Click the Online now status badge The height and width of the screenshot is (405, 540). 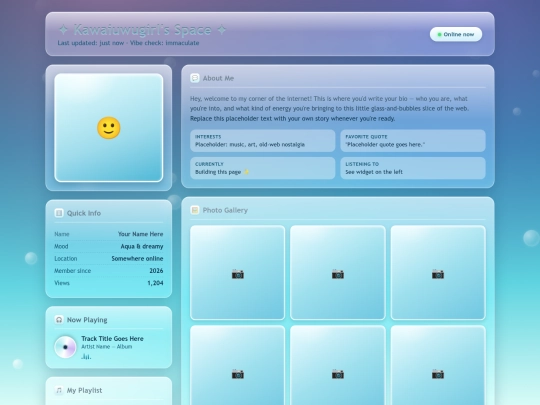tap(456, 34)
